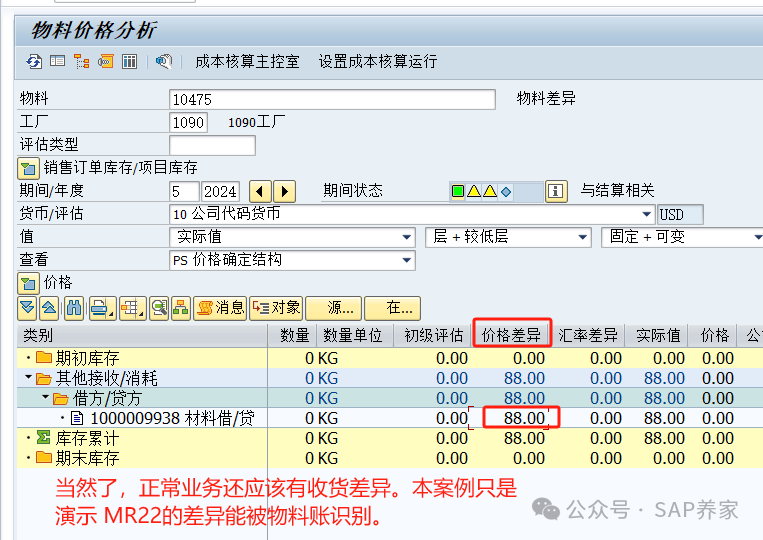Viewport: 763px width, 540px height.
Task: Click the empty 评估类型 field
Action: (212, 145)
